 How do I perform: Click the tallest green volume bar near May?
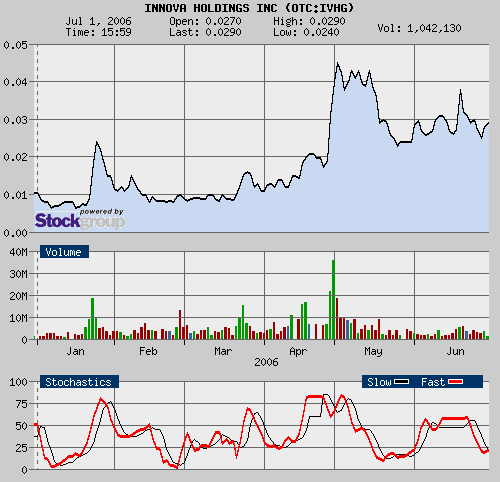coord(333,300)
